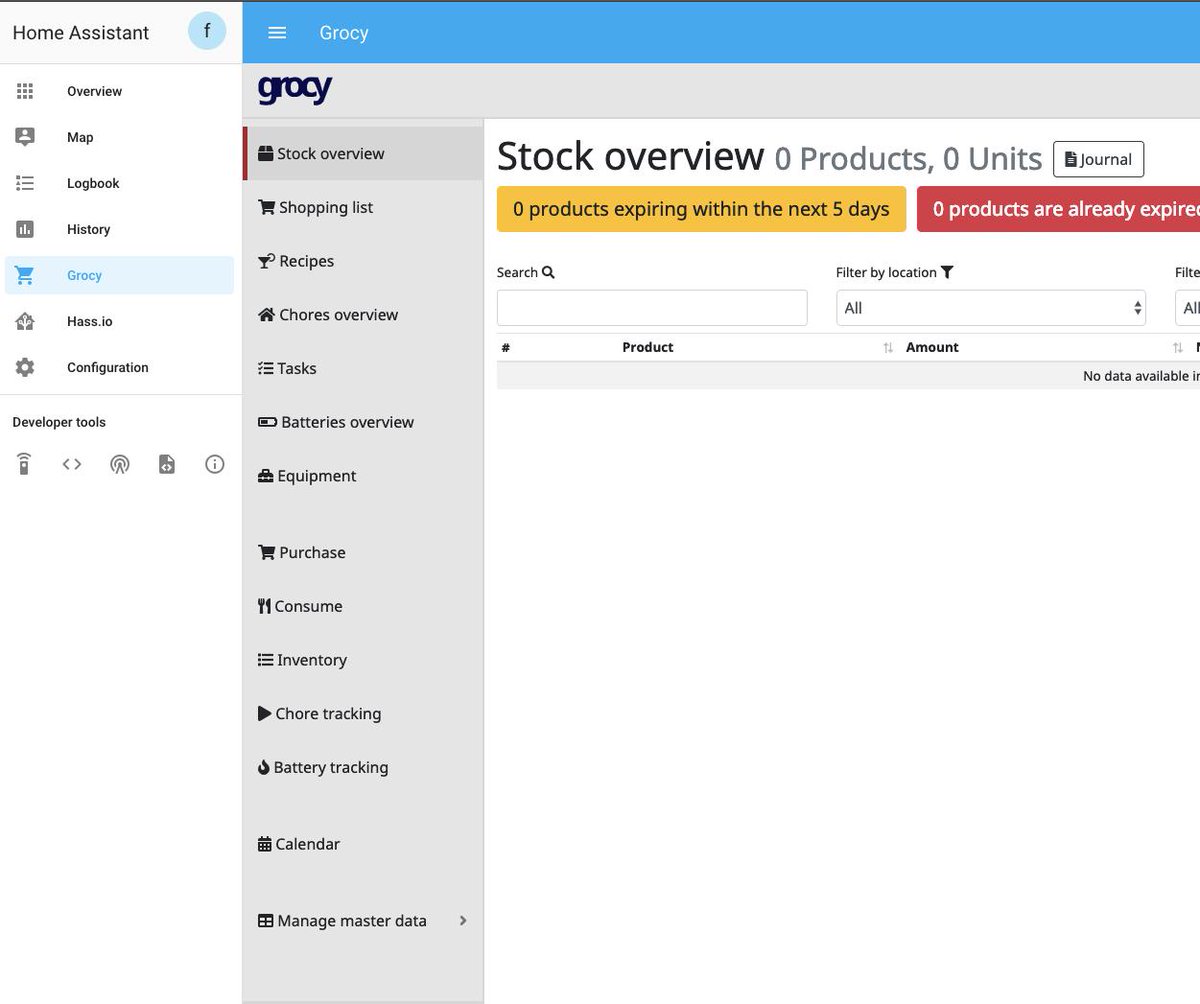Image resolution: width=1200 pixels, height=1004 pixels.
Task: Go to Consume page
Action: pyautogui.click(x=363, y=606)
